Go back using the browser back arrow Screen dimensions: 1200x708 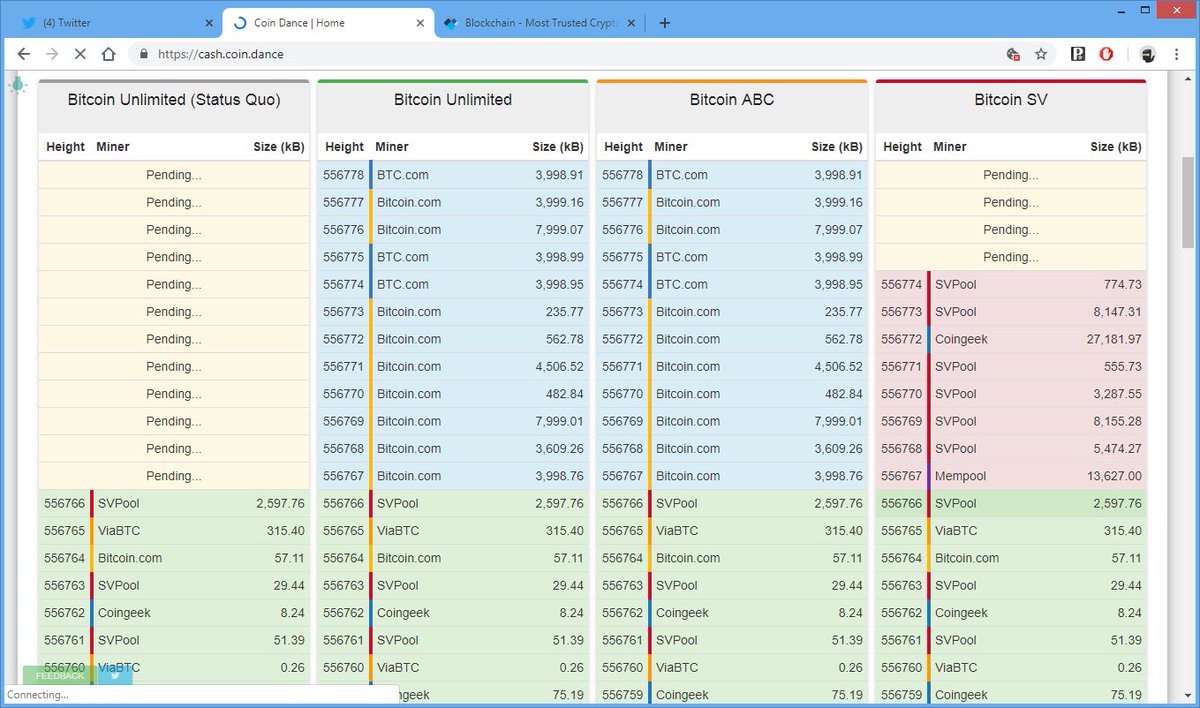[x=24, y=55]
